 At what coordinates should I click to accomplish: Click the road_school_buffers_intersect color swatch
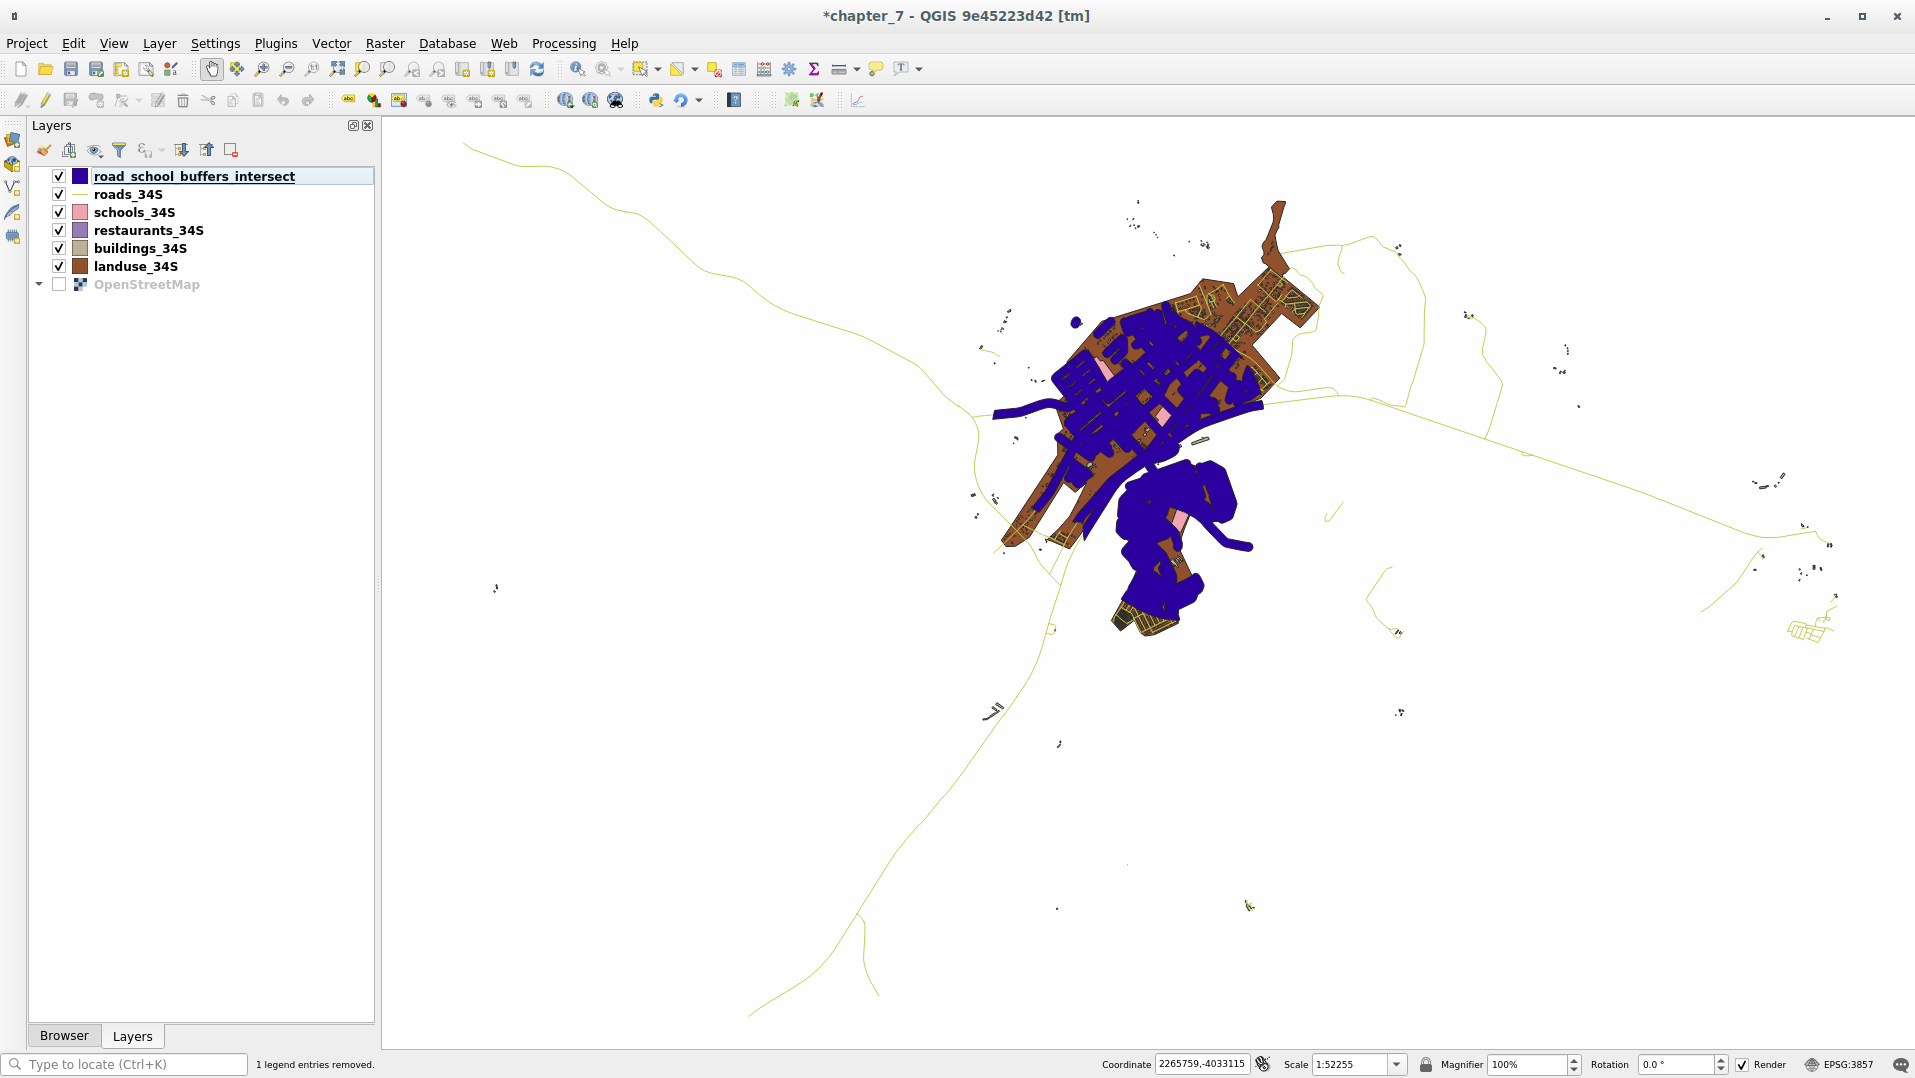[79, 176]
